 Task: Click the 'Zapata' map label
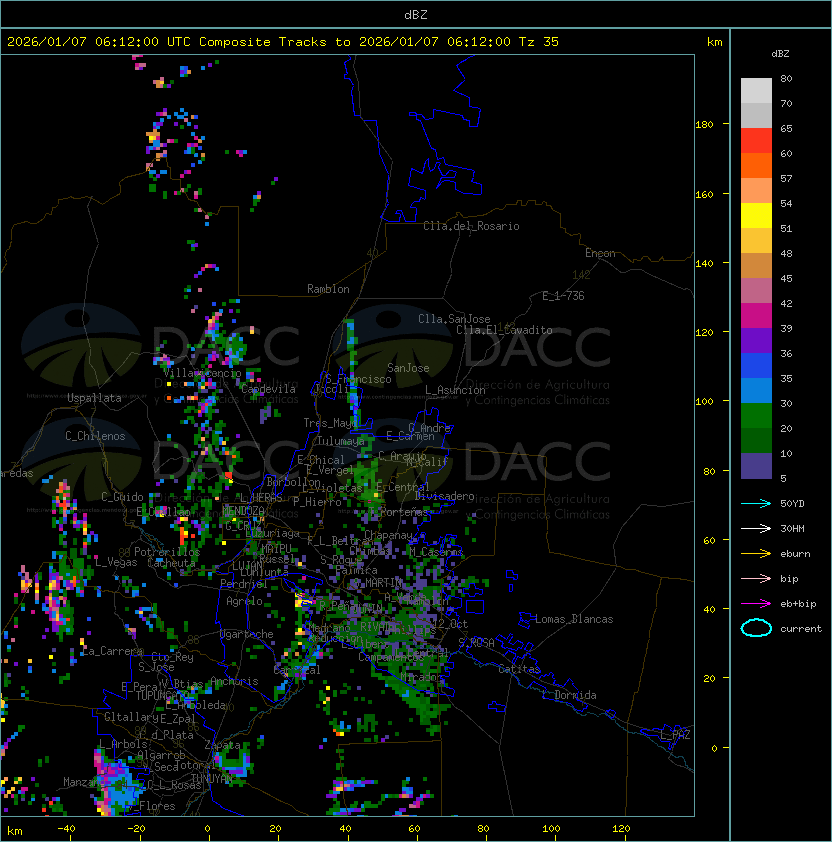click(222, 745)
